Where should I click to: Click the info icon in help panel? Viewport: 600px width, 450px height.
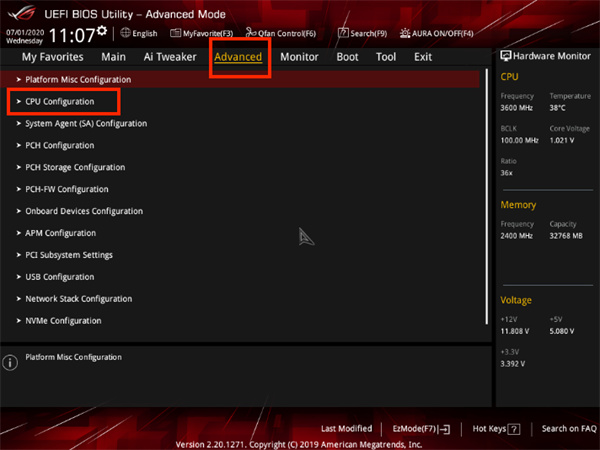point(11,362)
